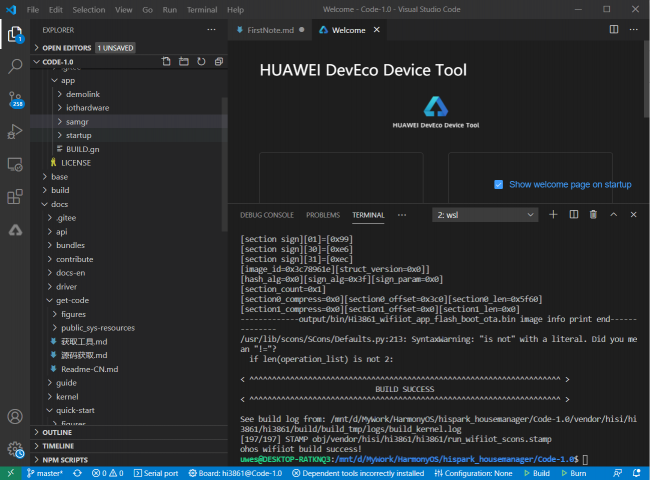Open the Source Control view with 258 badge
Screen dimensions: 650x480
click(x=15, y=99)
